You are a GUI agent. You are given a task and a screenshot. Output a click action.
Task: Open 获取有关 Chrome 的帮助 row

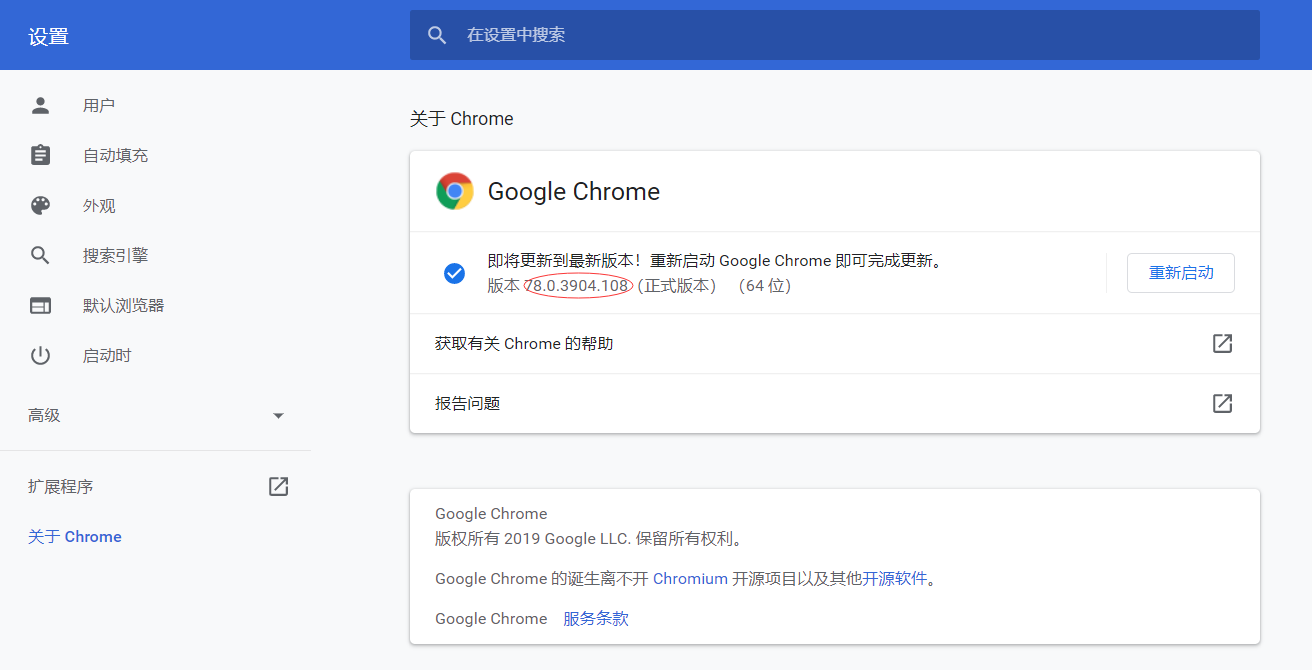pyautogui.click(x=835, y=343)
